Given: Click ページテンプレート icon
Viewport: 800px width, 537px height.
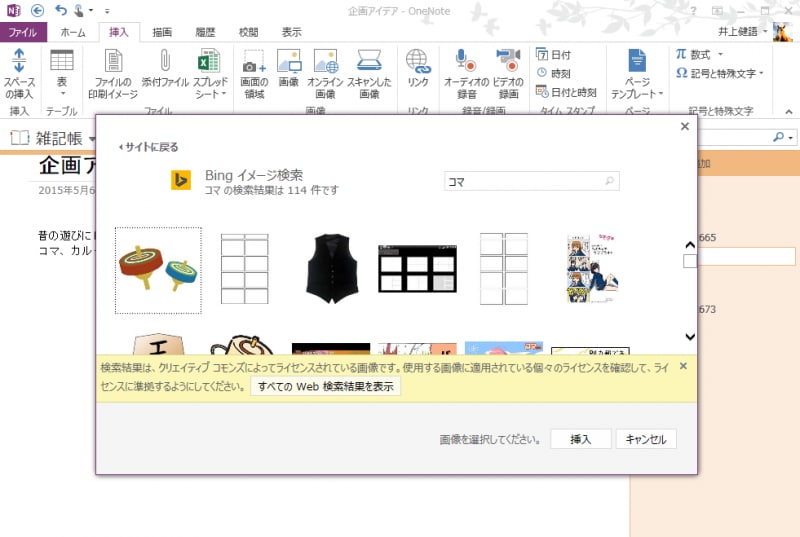Looking at the screenshot, I should point(637,60).
